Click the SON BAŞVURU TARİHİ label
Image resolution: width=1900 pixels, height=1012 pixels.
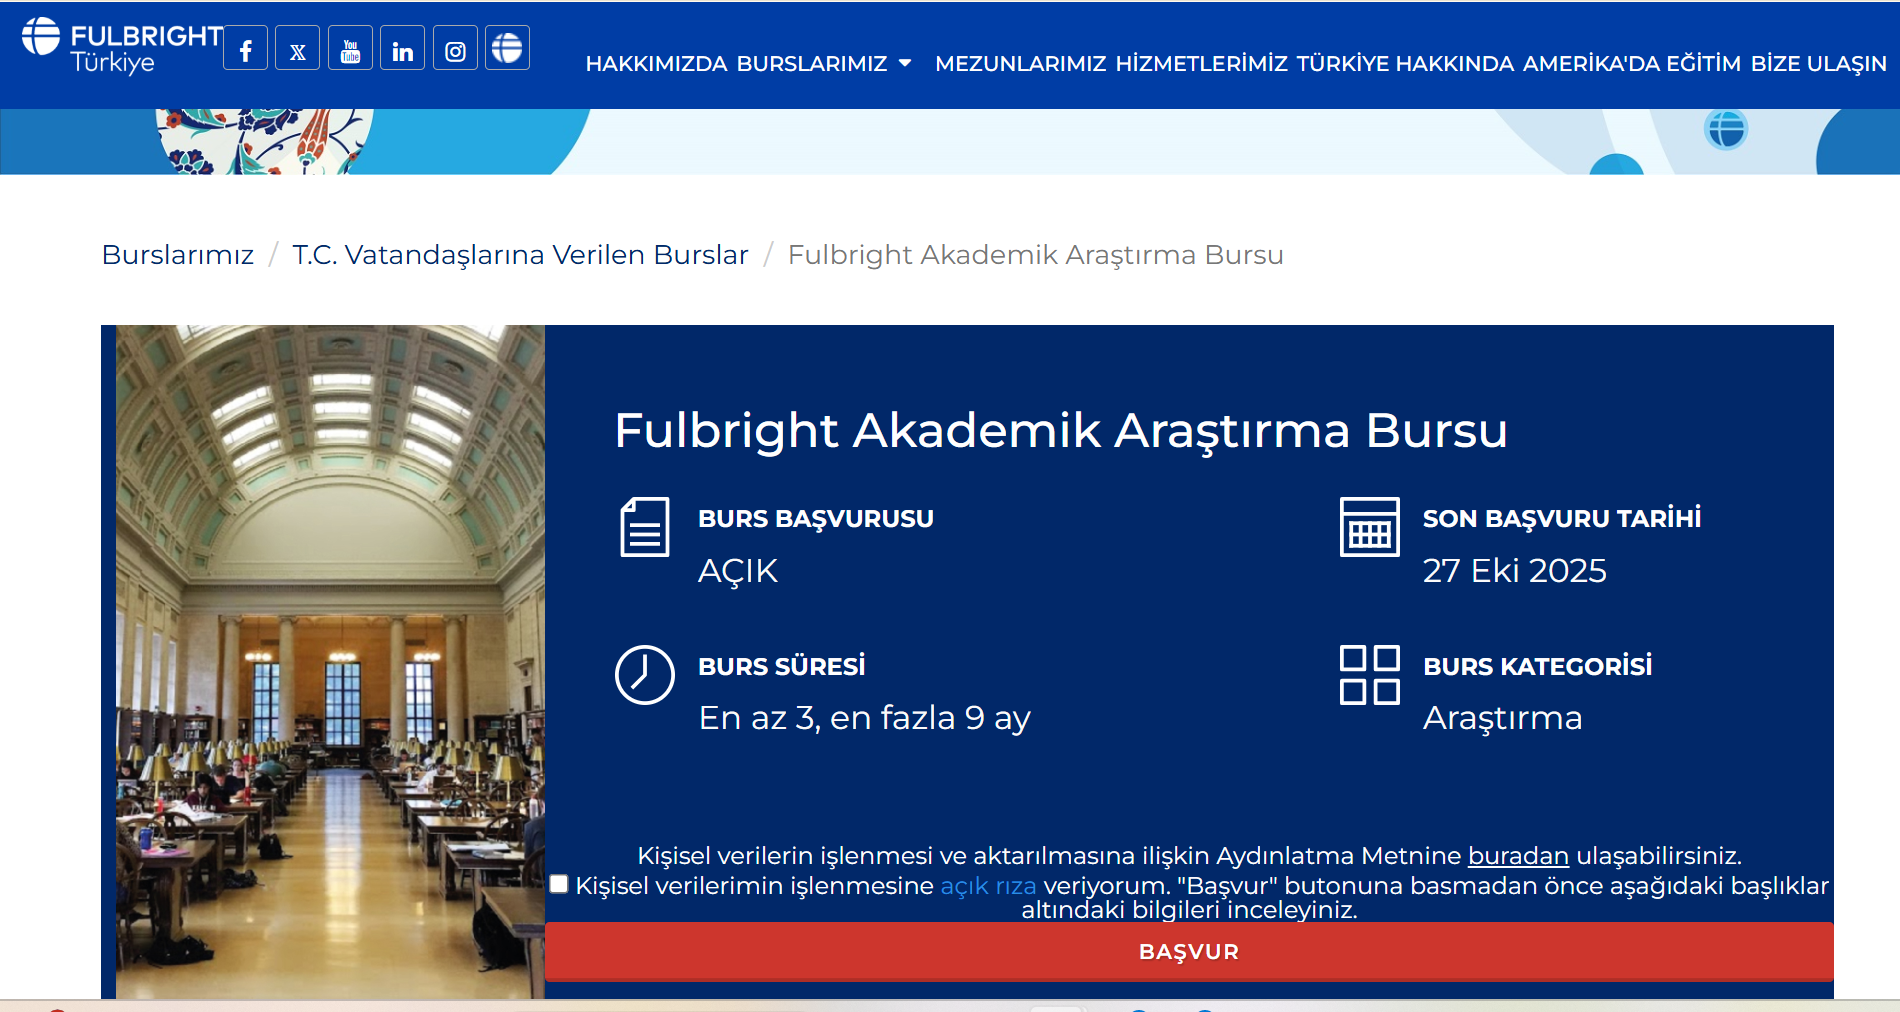point(1561,518)
